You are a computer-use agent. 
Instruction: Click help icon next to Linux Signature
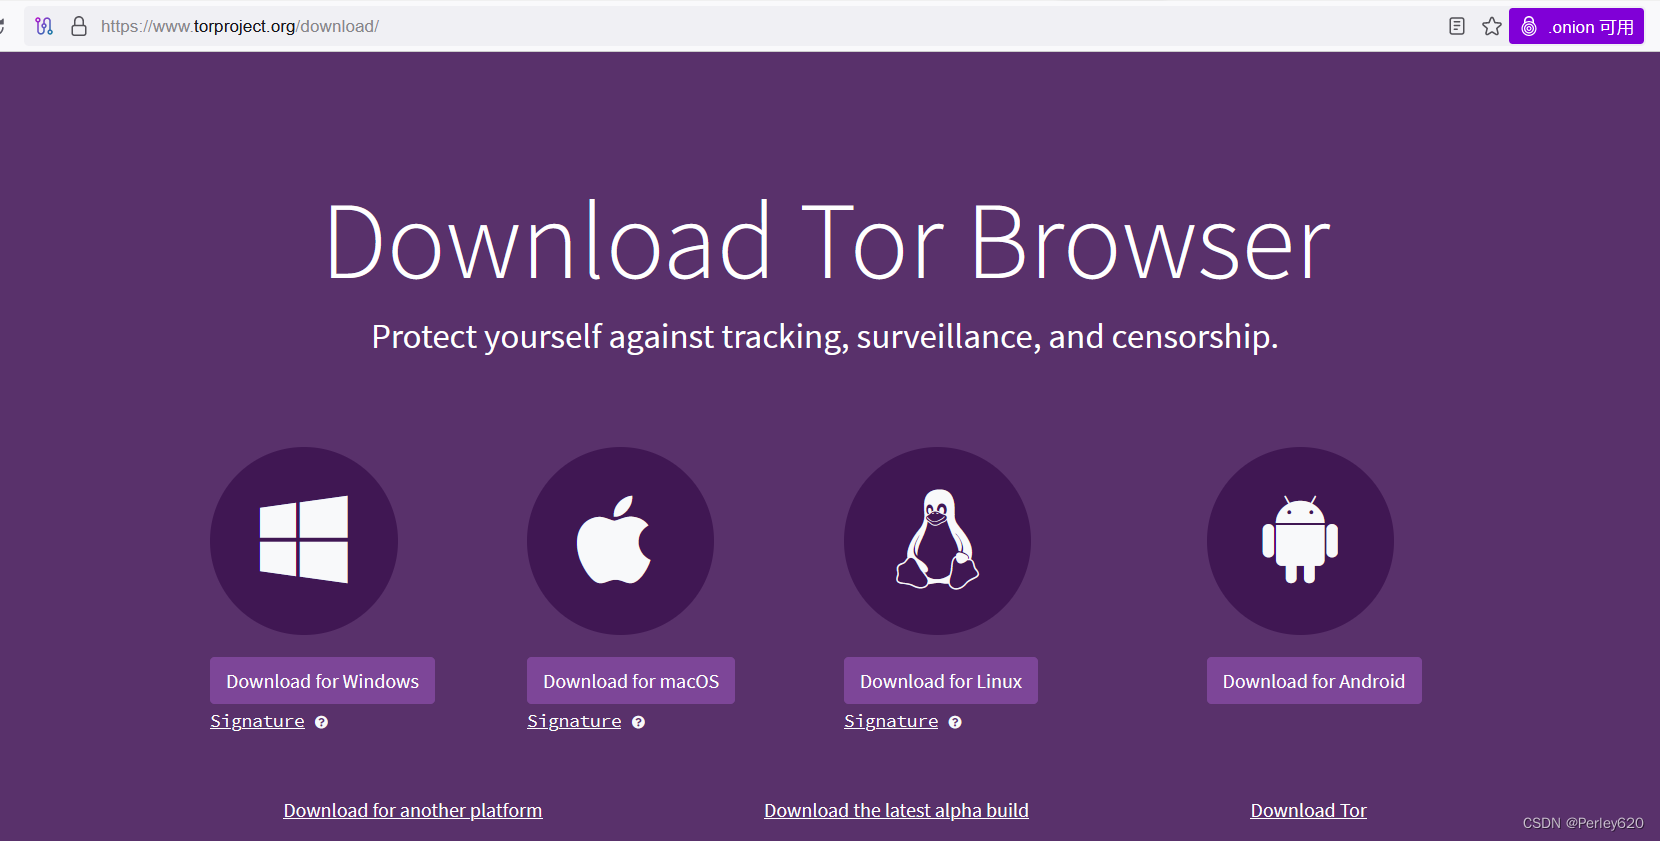pos(955,722)
